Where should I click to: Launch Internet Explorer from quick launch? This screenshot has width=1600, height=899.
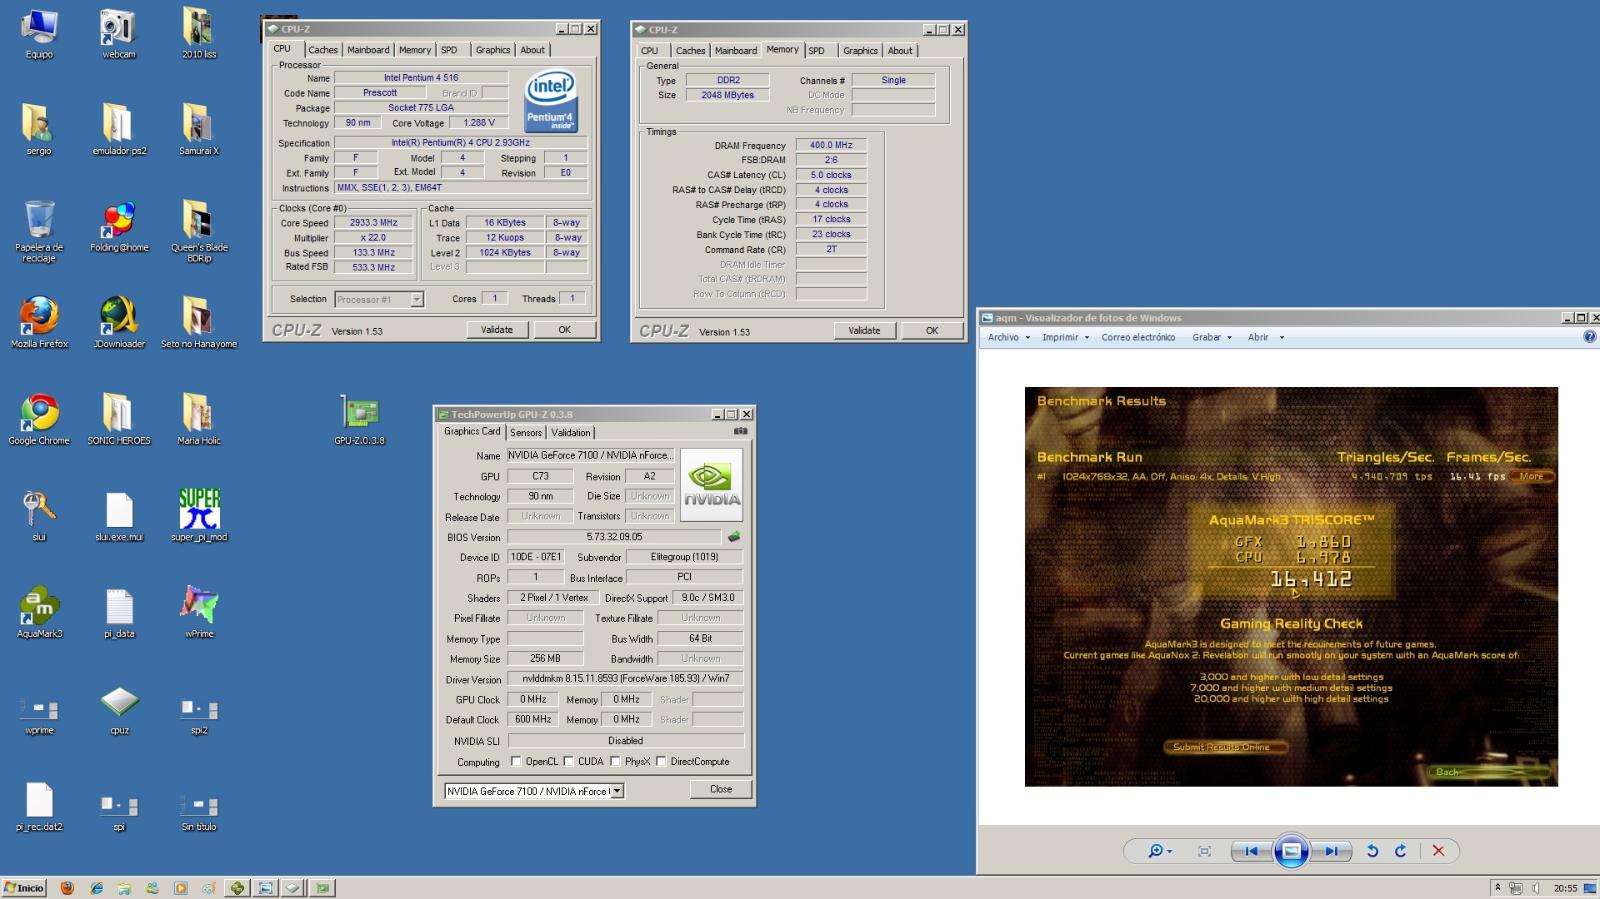pos(96,888)
